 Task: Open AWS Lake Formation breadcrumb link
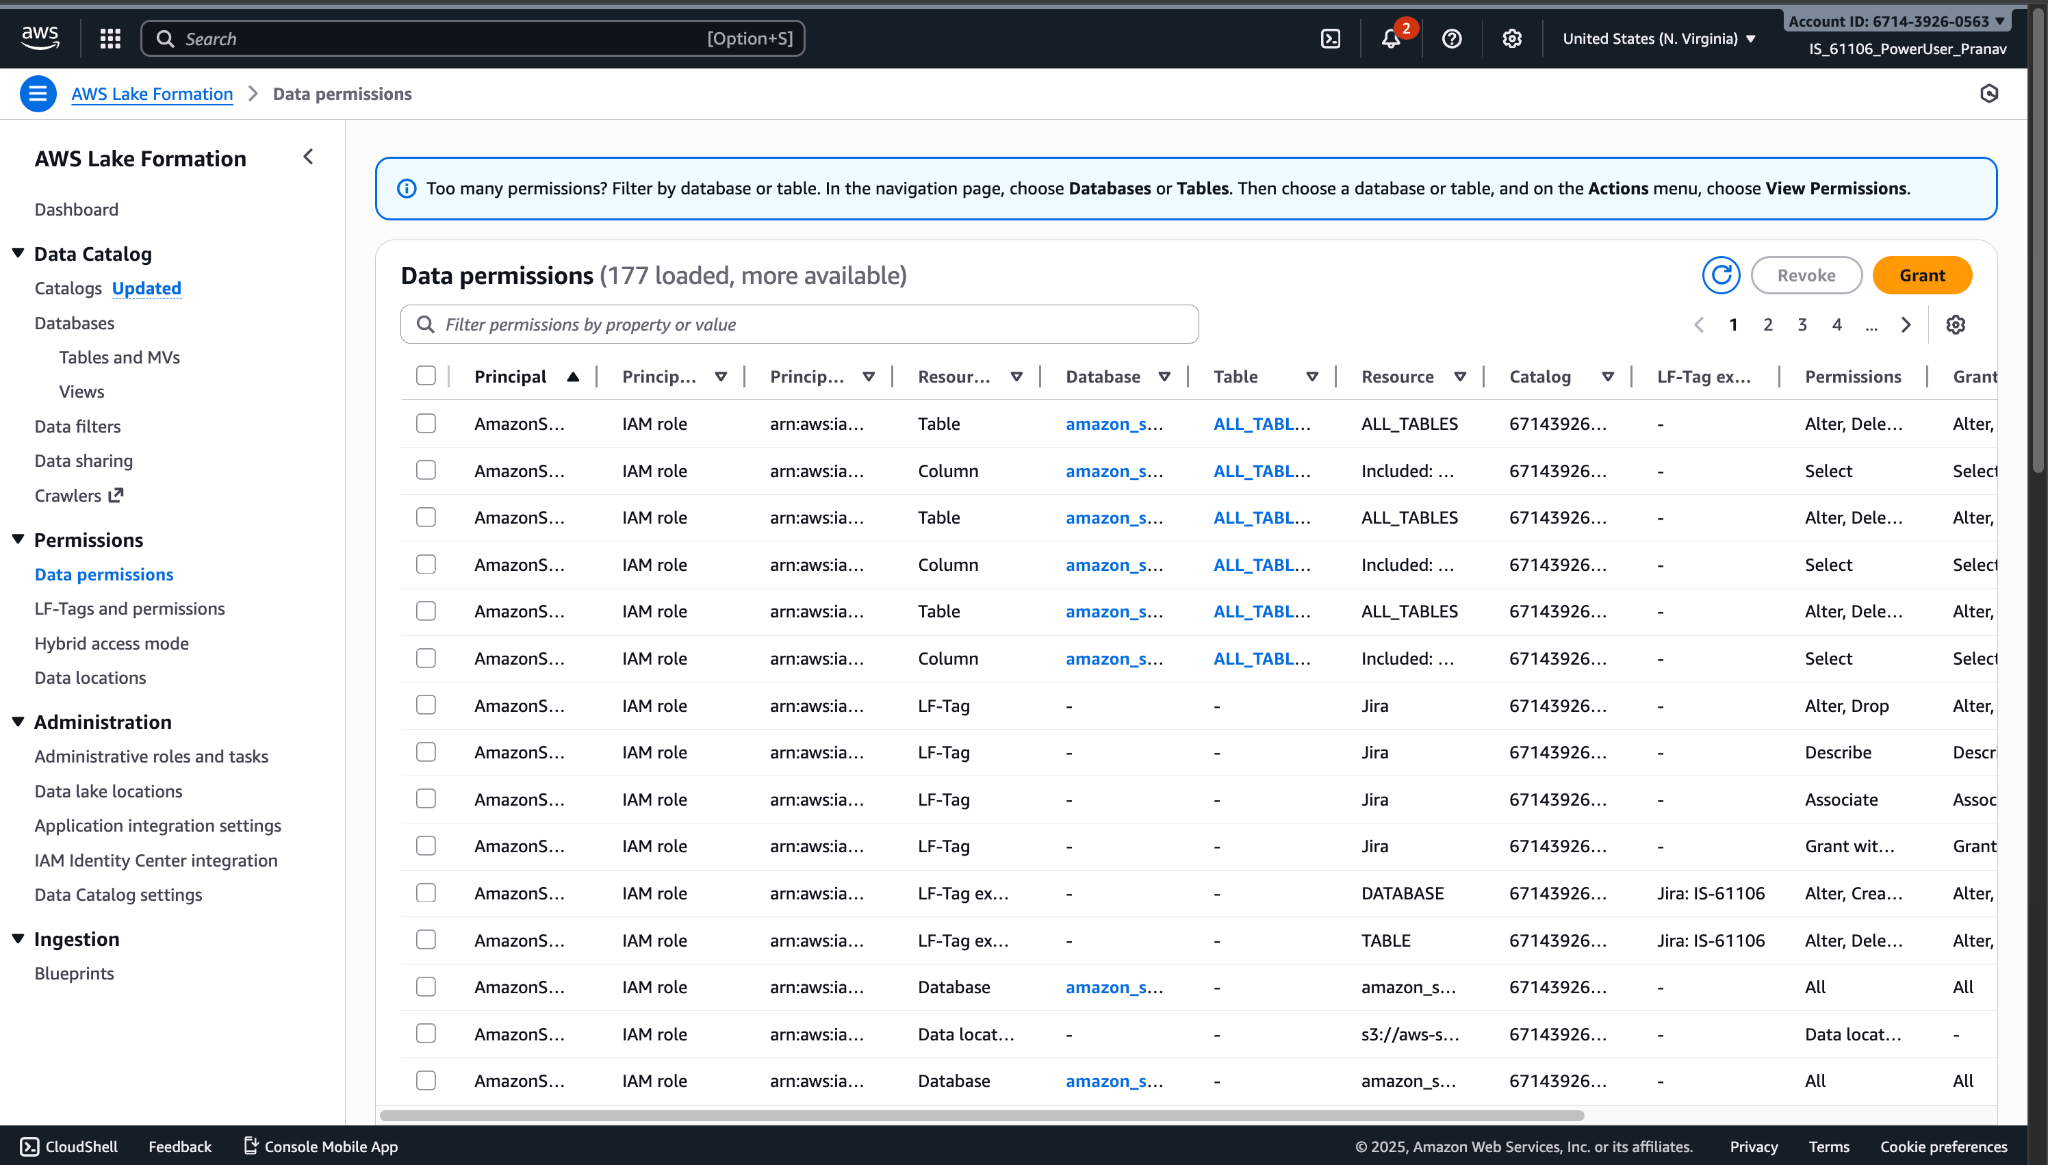coord(152,94)
